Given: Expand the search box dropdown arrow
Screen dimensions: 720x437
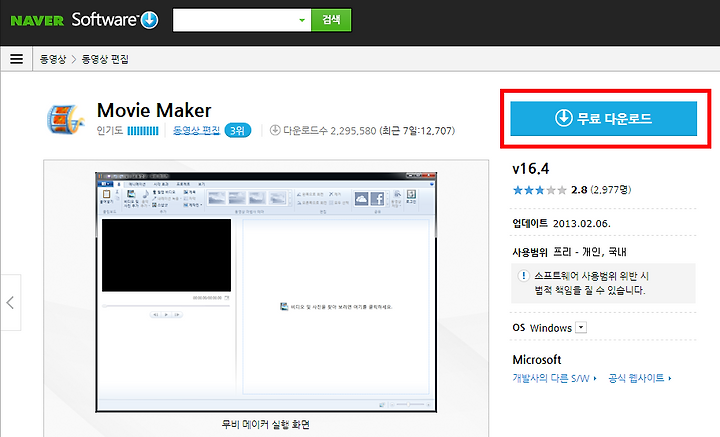Looking at the screenshot, I should pyautogui.click(x=302, y=20).
